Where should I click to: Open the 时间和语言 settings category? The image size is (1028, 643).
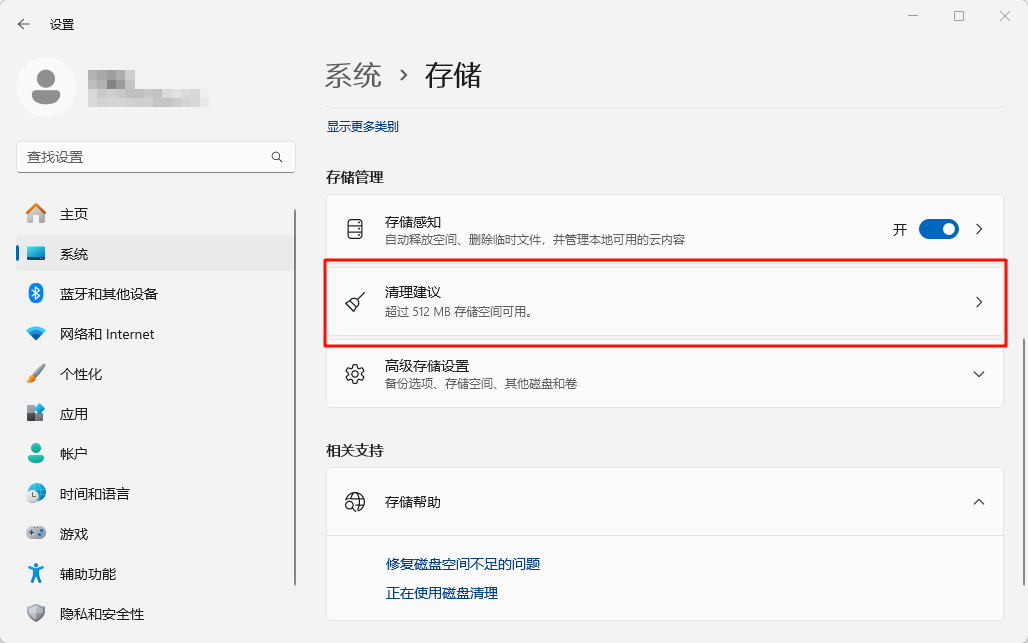tap(94, 494)
